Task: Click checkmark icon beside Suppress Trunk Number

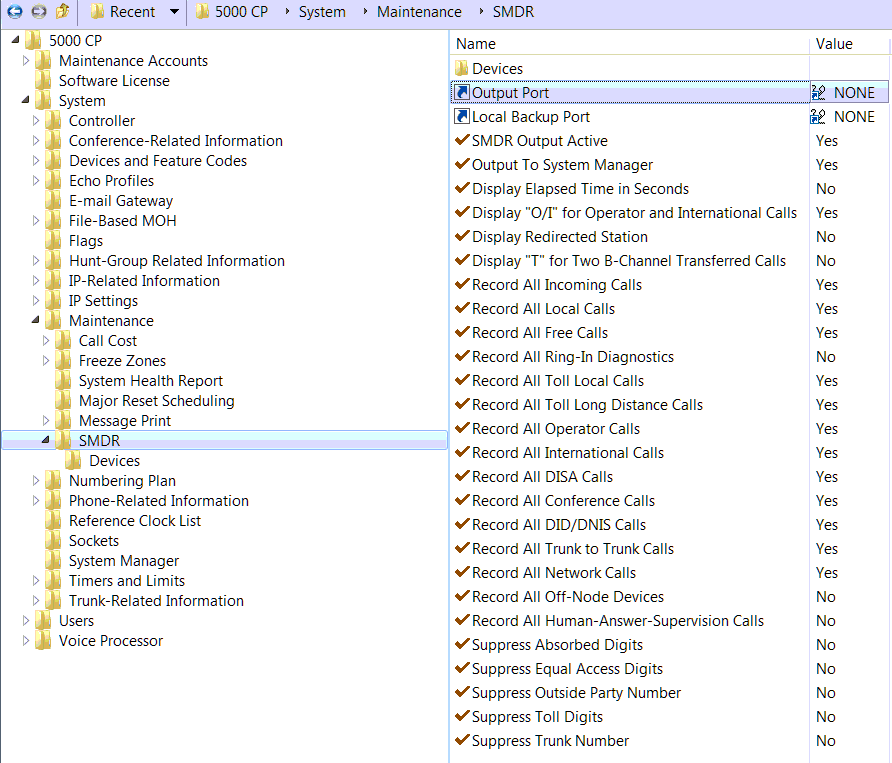Action: pos(462,740)
